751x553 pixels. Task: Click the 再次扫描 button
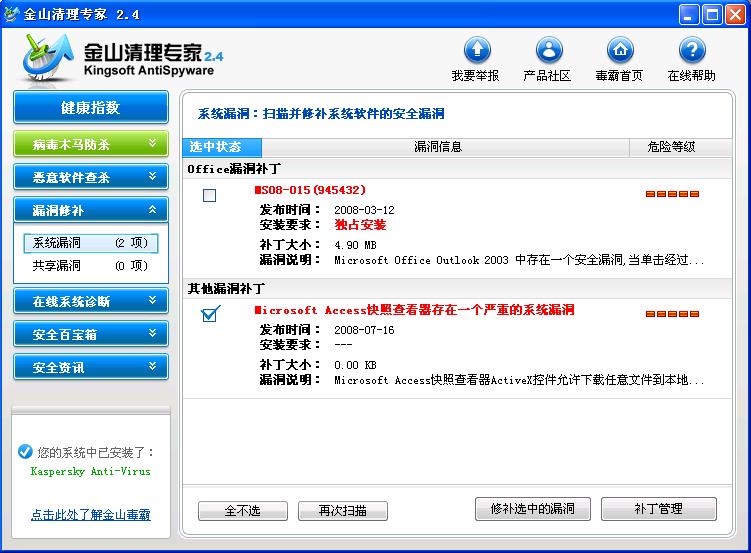[343, 511]
